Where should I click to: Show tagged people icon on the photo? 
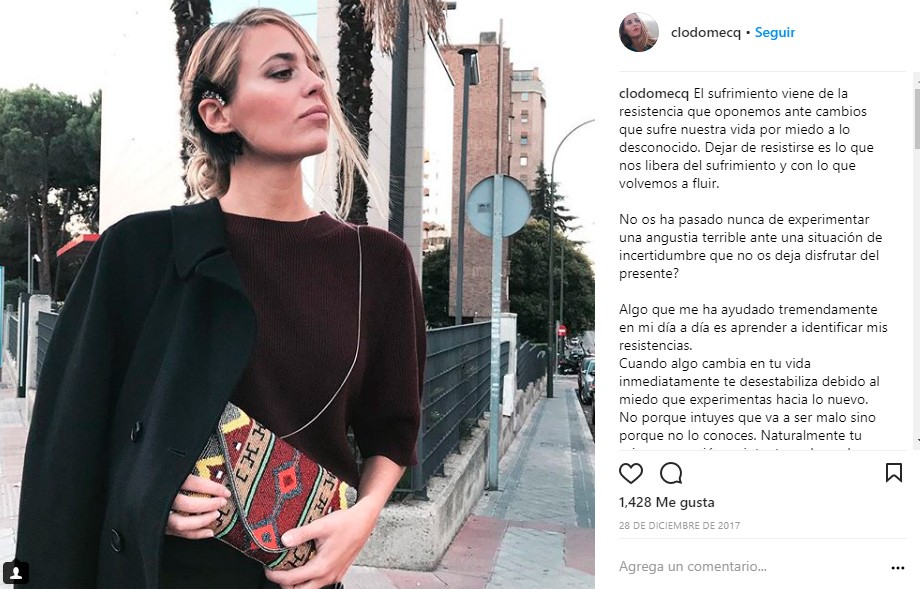click(x=16, y=572)
